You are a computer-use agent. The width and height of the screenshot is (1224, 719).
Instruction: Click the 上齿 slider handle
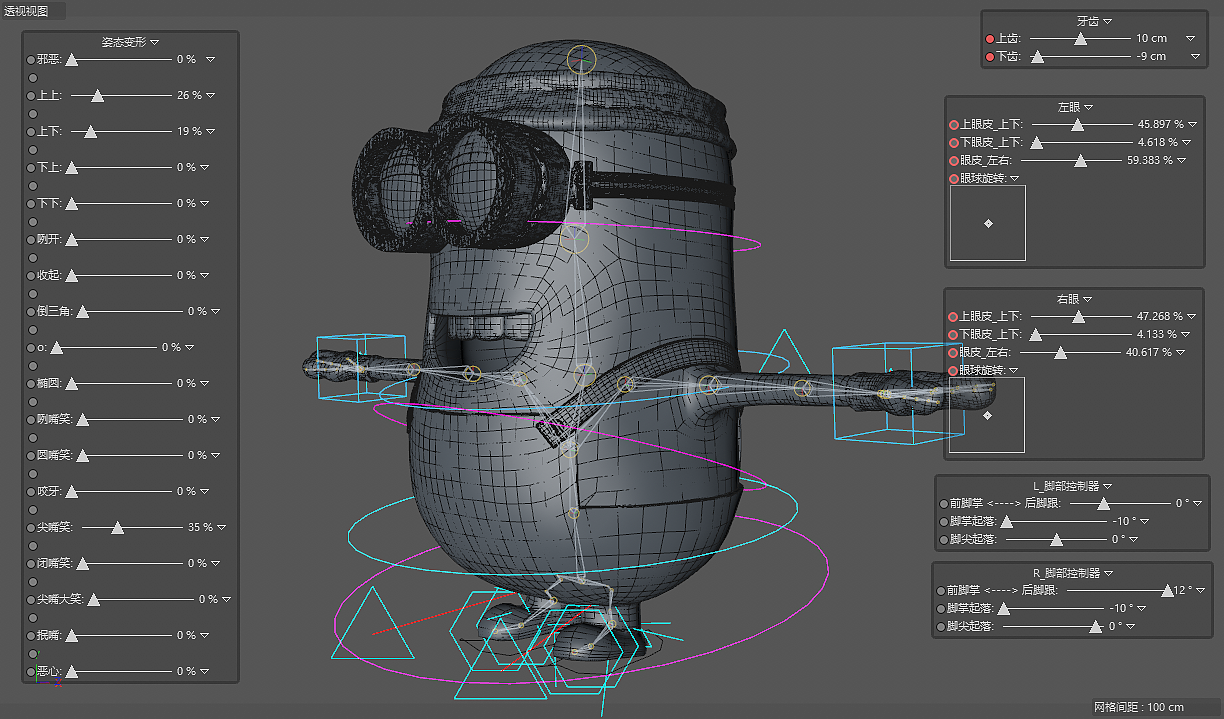tap(1080, 39)
